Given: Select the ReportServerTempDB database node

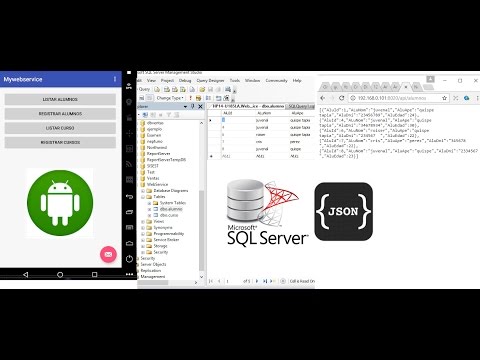Looking at the screenshot, I should (x=166, y=160).
